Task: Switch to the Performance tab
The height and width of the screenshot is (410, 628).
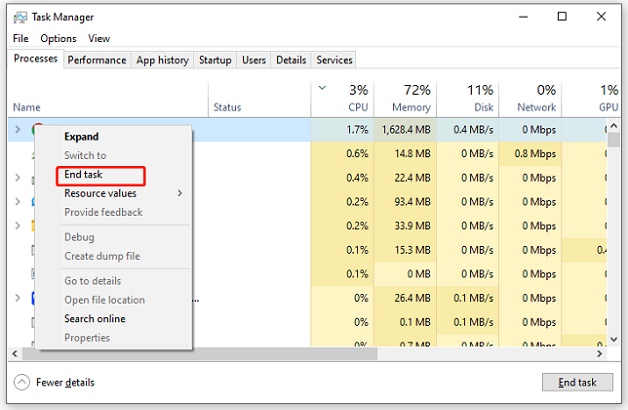Action: 97,60
